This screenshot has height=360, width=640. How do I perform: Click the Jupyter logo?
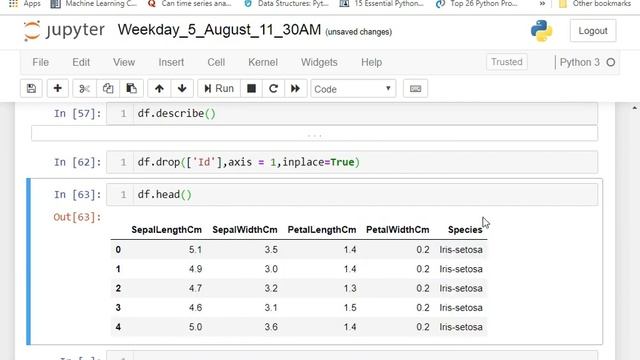coord(64,31)
